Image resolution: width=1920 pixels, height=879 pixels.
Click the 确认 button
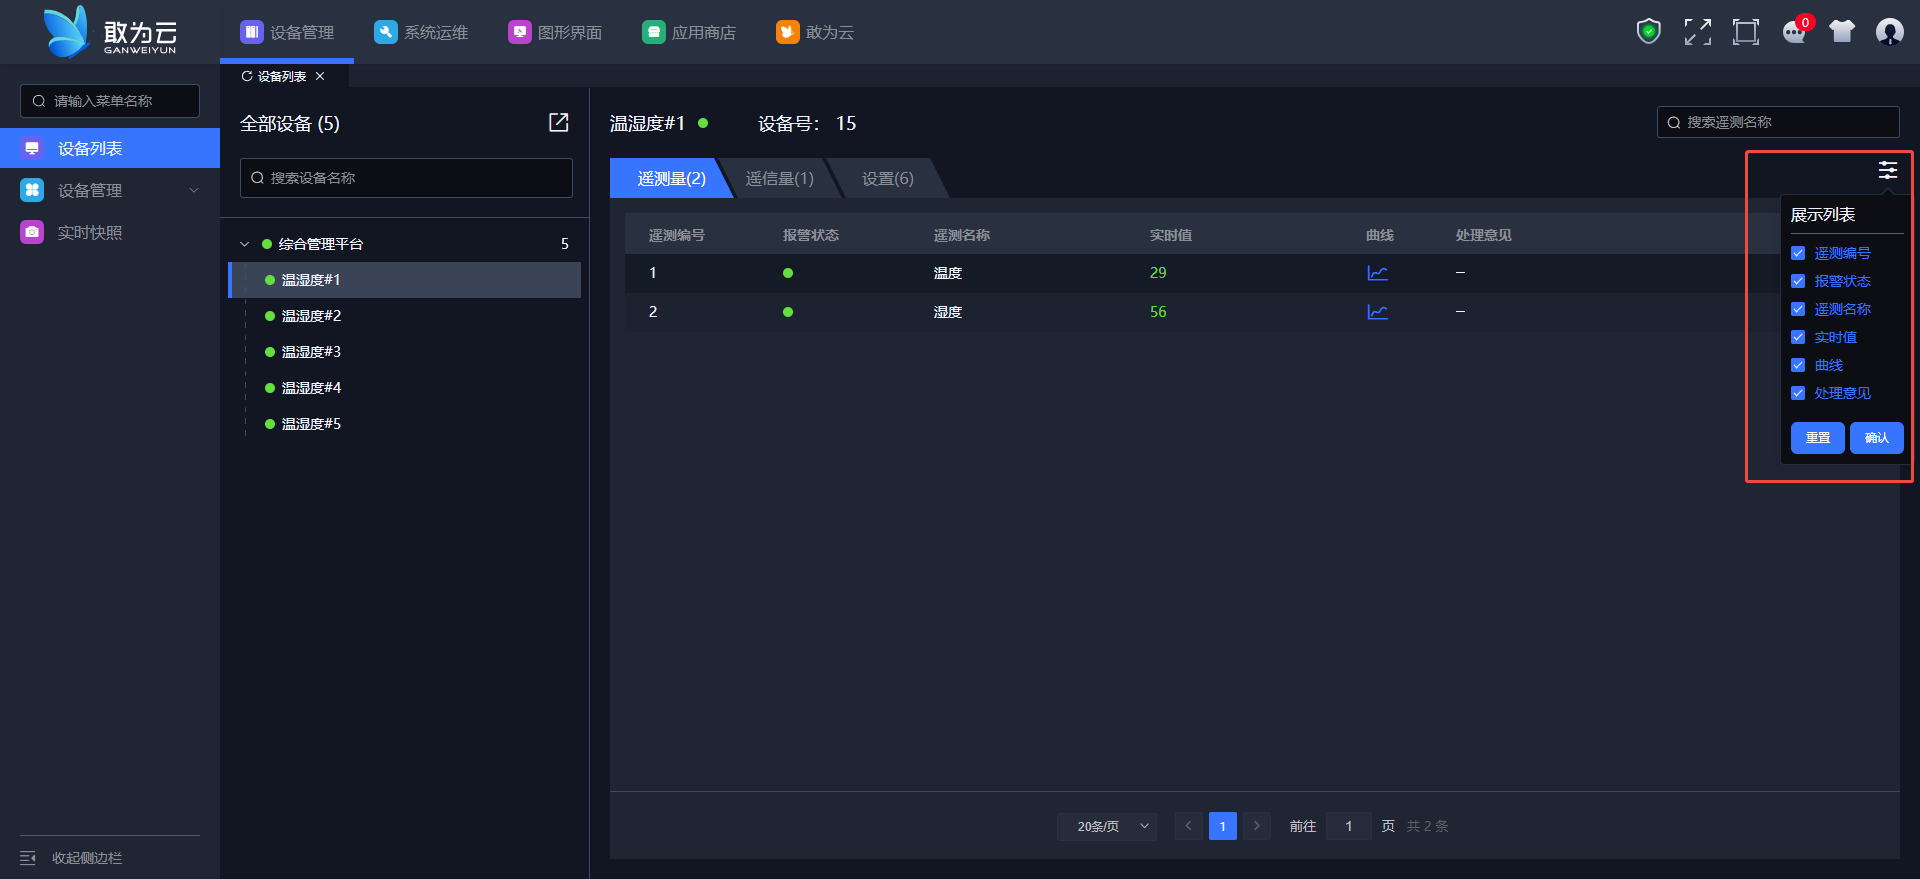click(x=1876, y=438)
